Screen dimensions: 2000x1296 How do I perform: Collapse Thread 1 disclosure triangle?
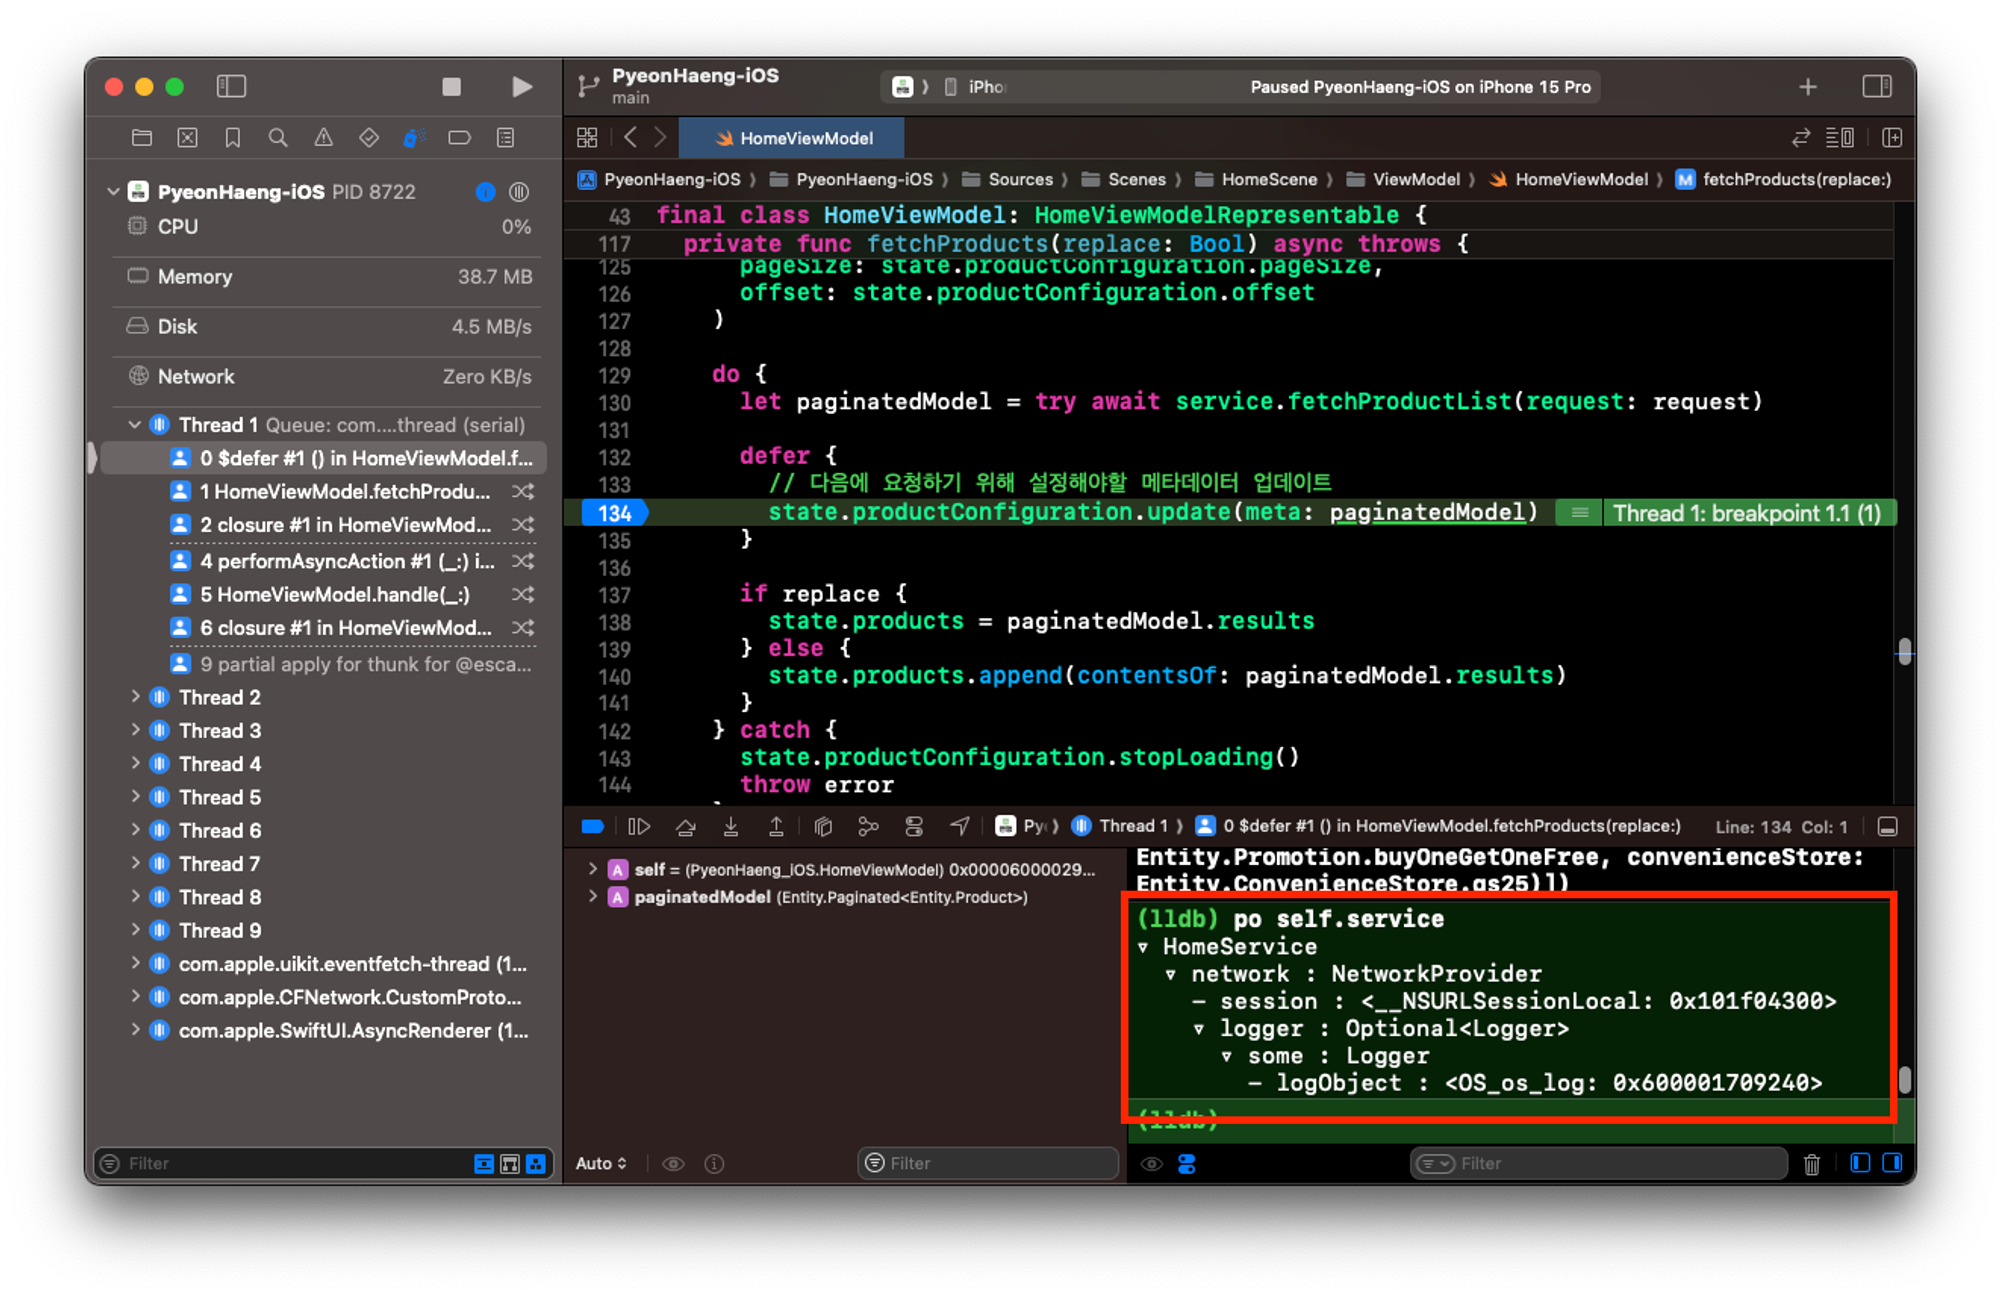(134, 425)
